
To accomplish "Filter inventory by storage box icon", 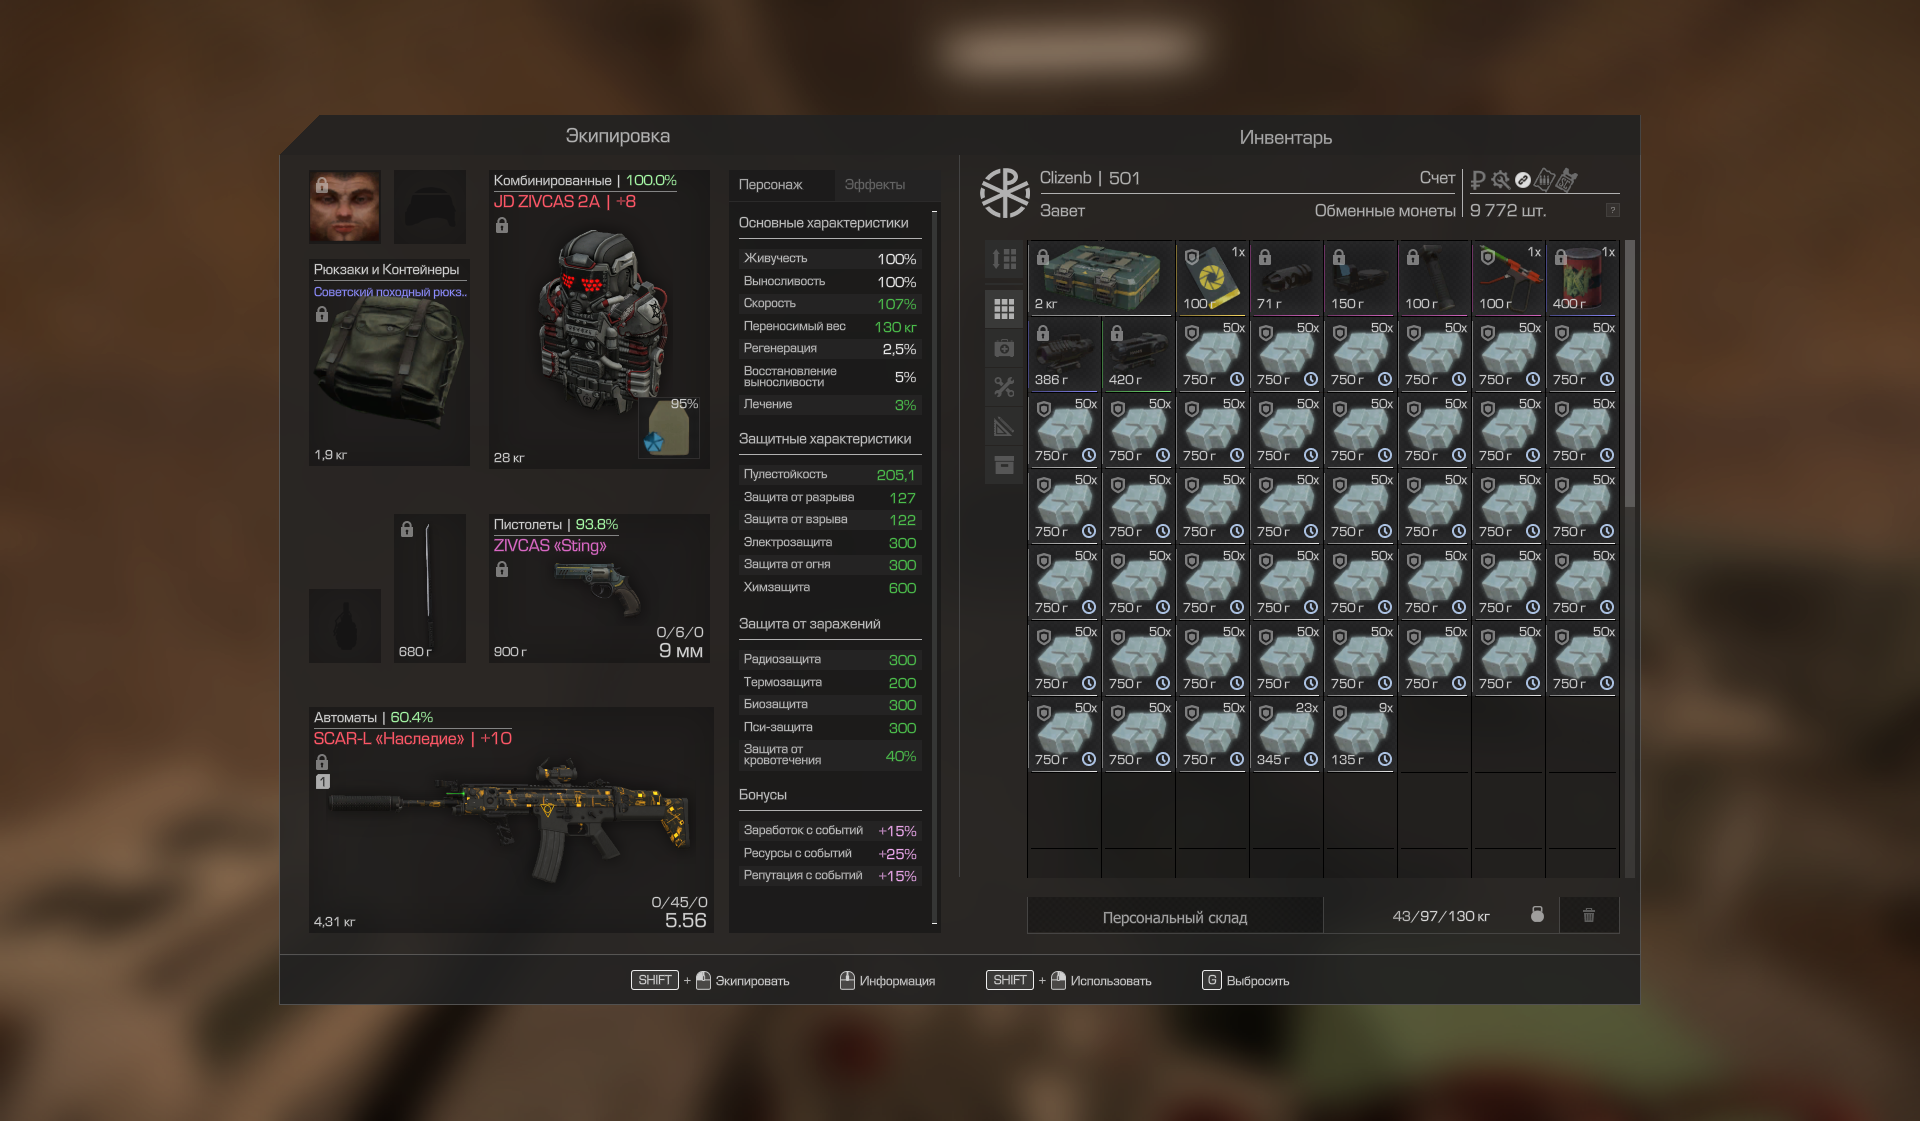I will tap(1004, 465).
